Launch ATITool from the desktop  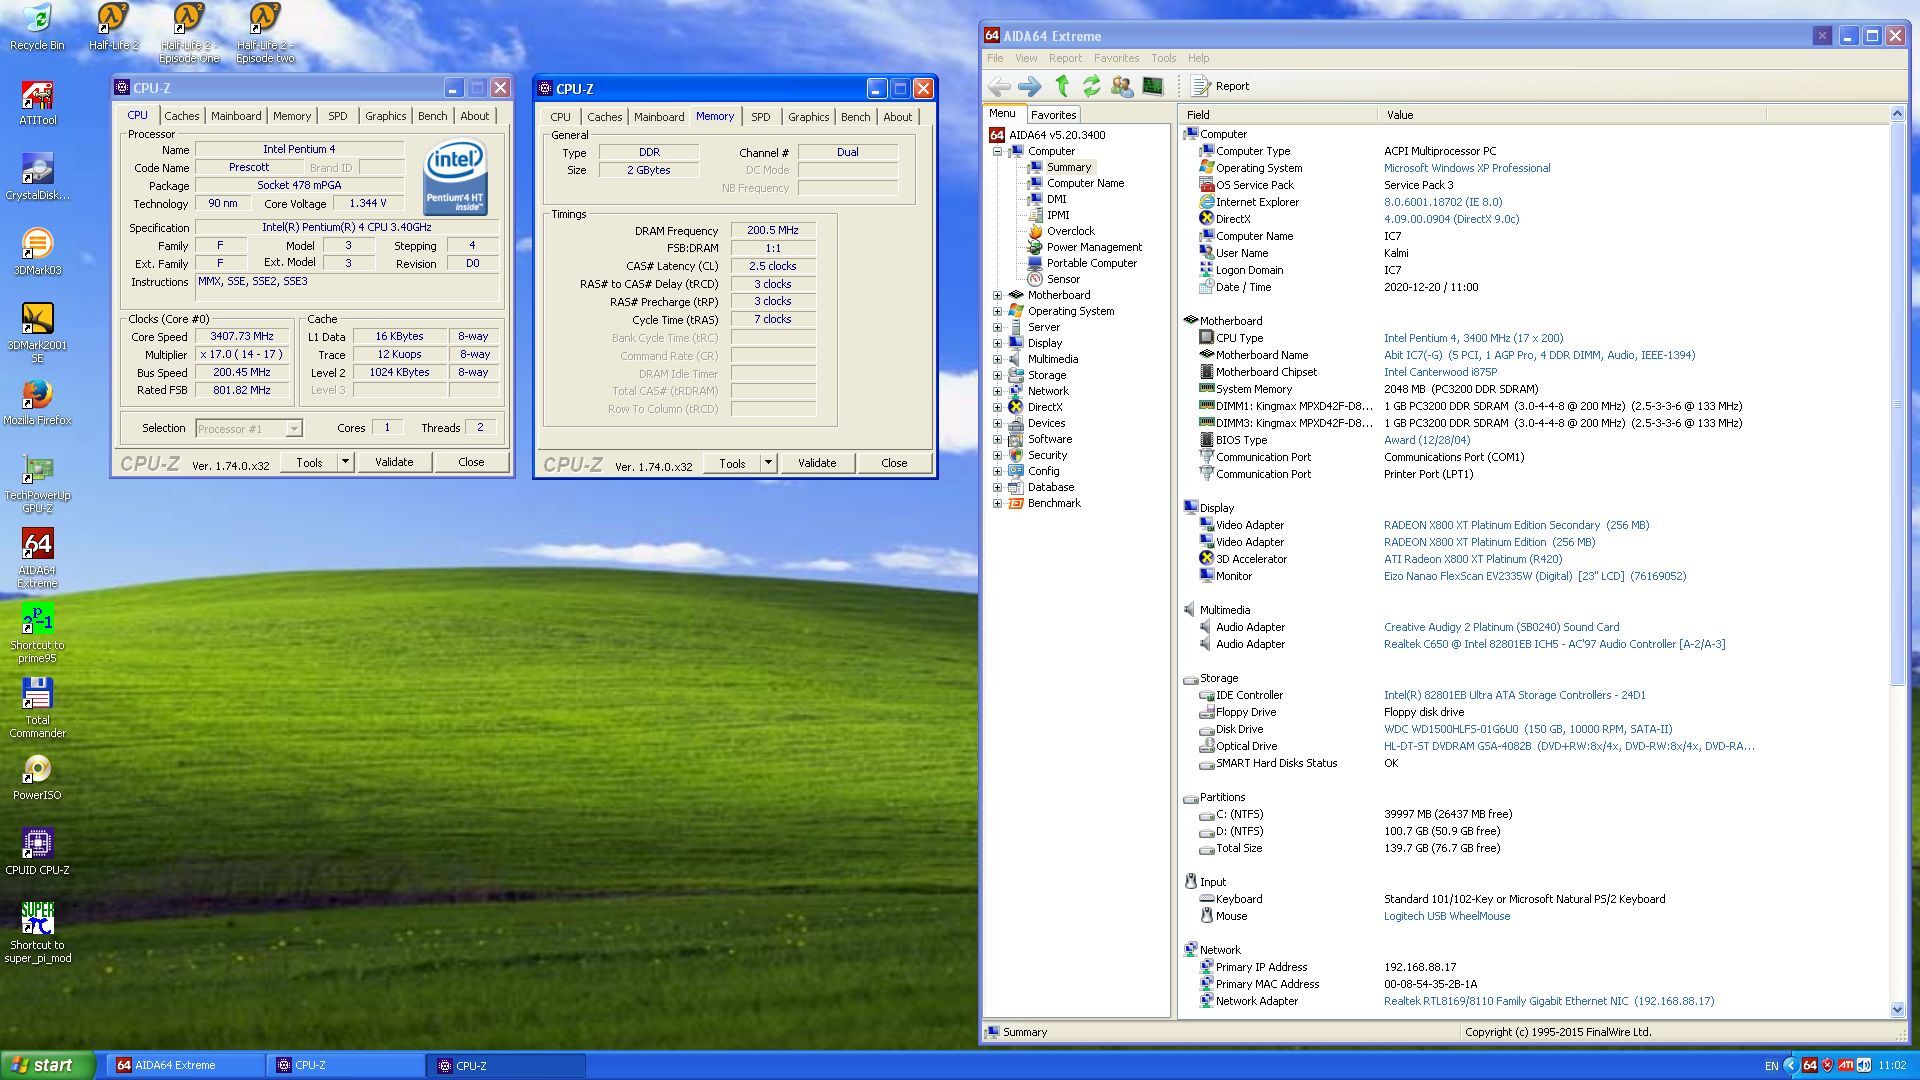tap(37, 103)
